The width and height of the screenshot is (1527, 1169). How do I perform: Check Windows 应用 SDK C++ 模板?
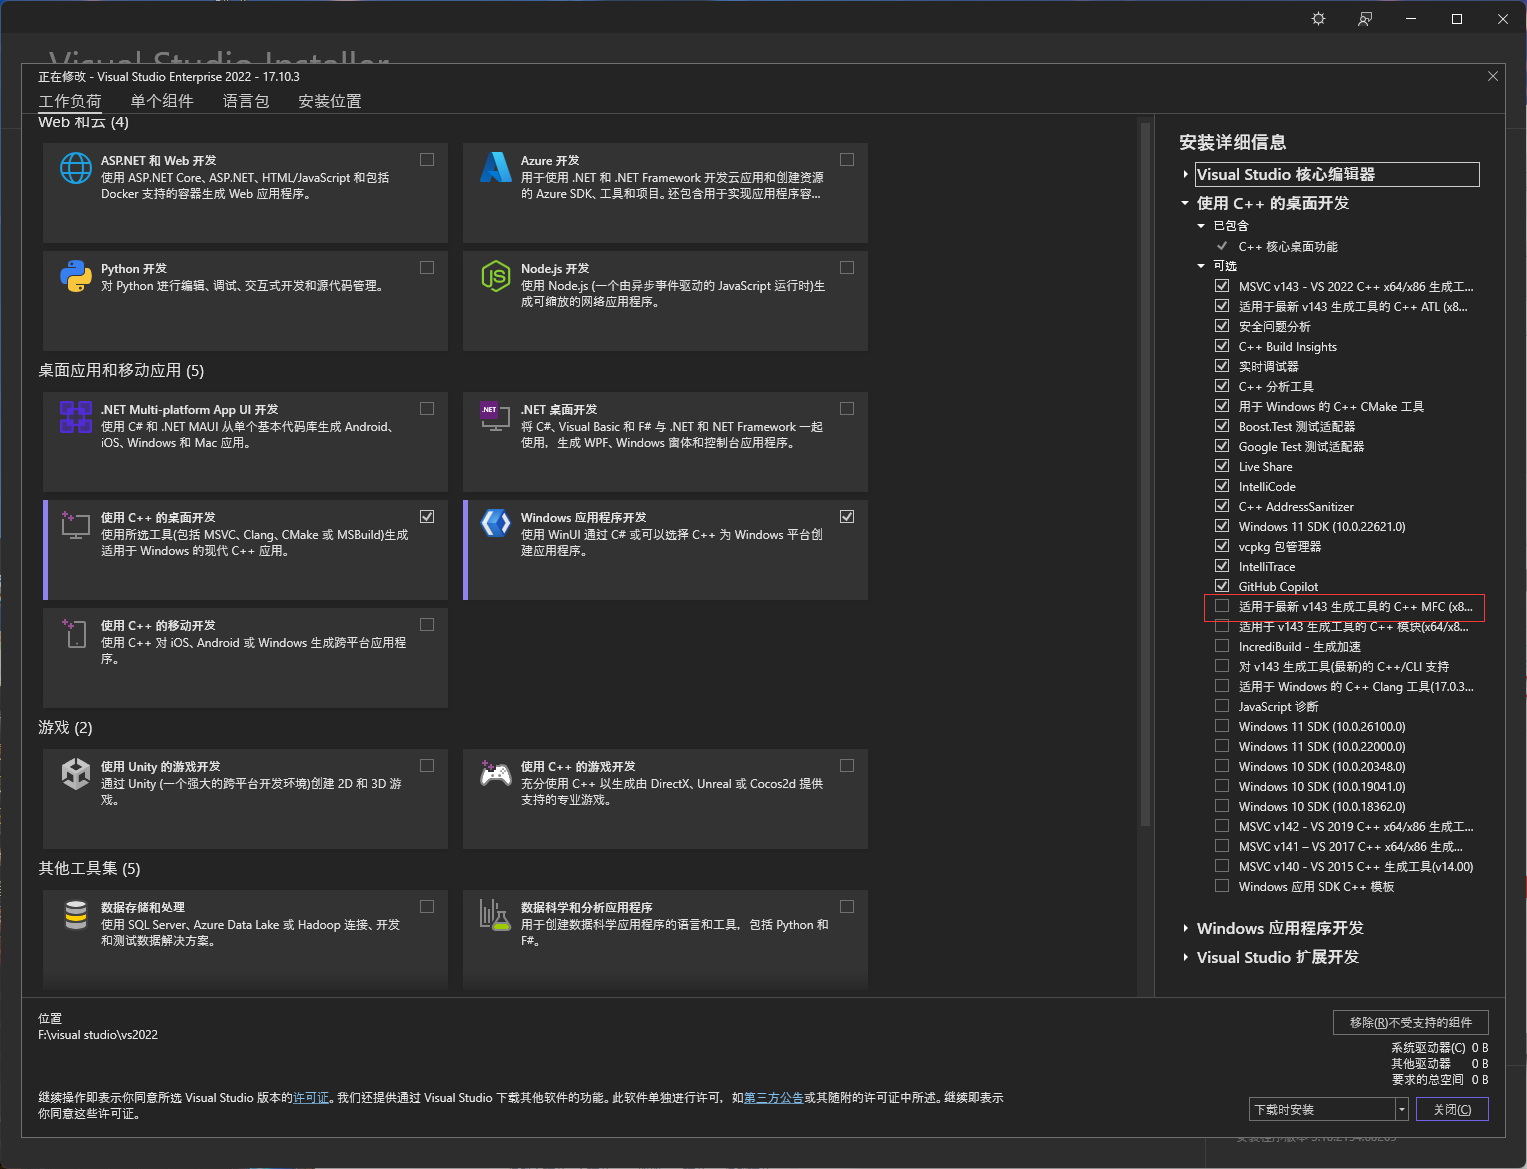click(x=1222, y=886)
